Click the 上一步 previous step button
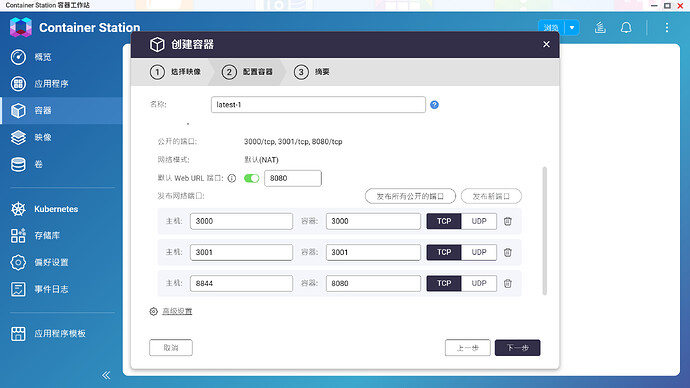 [467, 348]
